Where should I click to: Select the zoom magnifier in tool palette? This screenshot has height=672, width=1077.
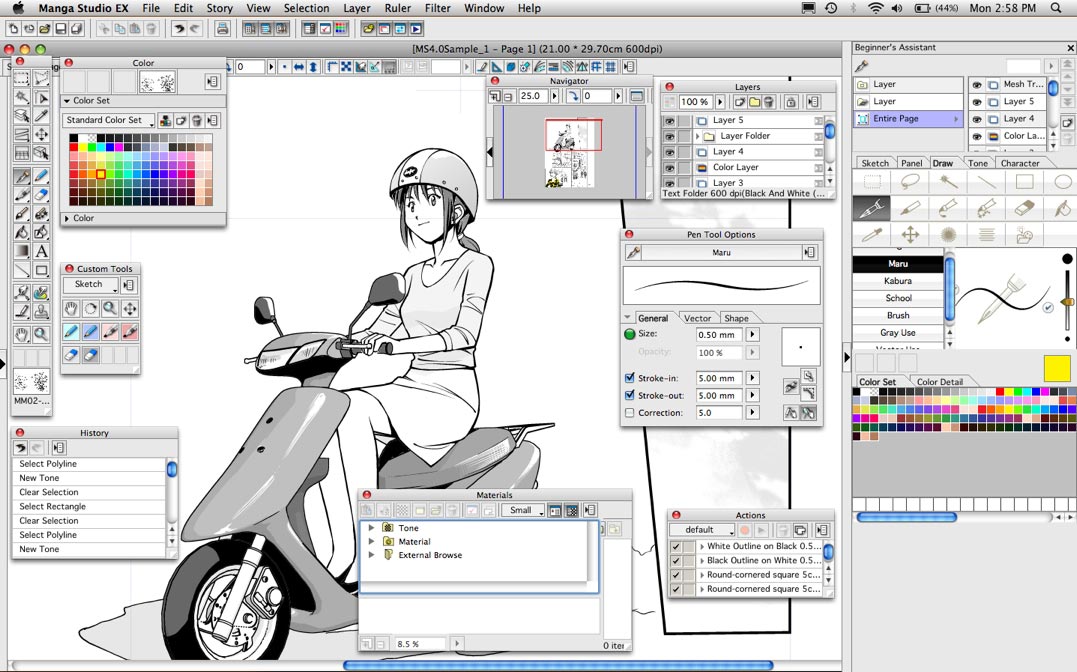41,334
